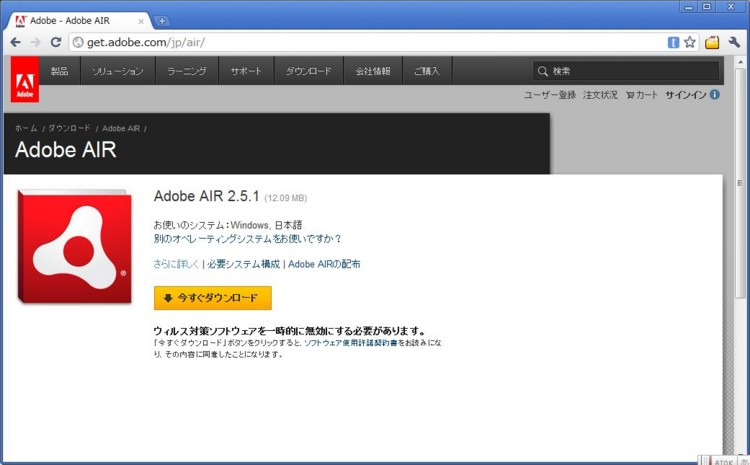Open the yellow folder extension icon
The height and width of the screenshot is (465, 750).
tap(712, 42)
